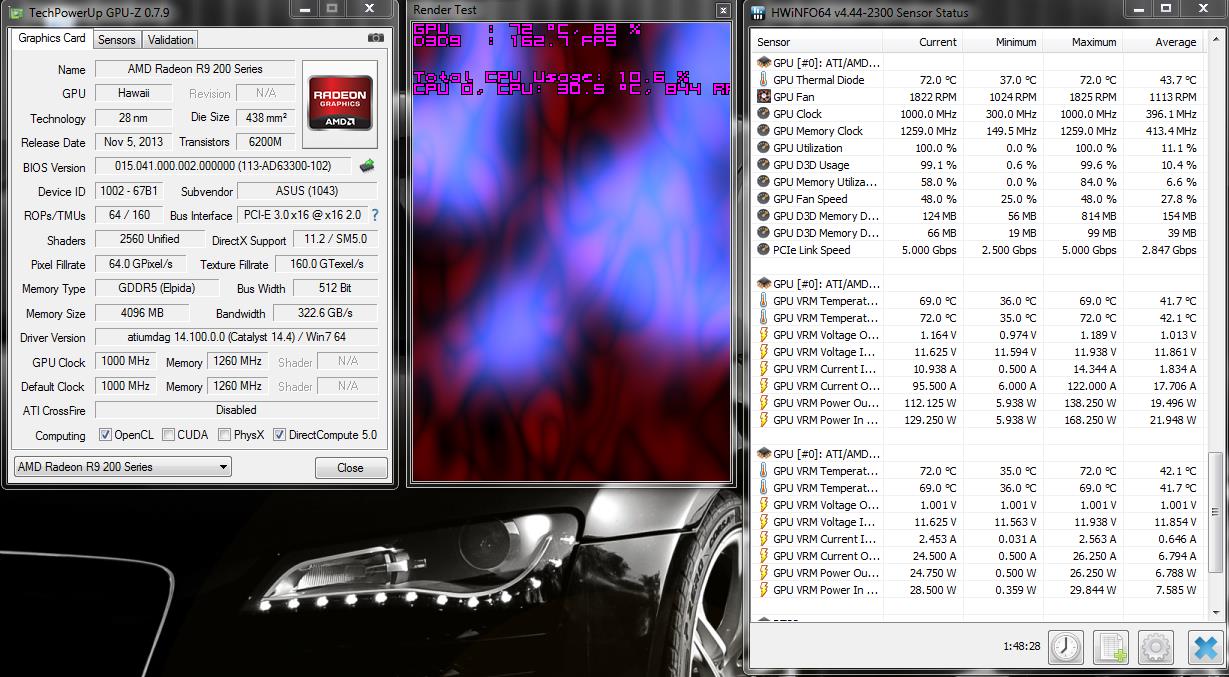Click the GPU Utilization row icon
Image resolution: width=1229 pixels, height=677 pixels.
[764, 148]
